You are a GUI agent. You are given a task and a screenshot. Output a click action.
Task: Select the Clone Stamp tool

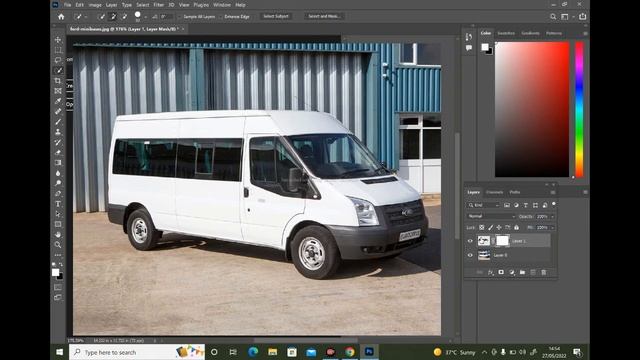pyautogui.click(x=58, y=132)
